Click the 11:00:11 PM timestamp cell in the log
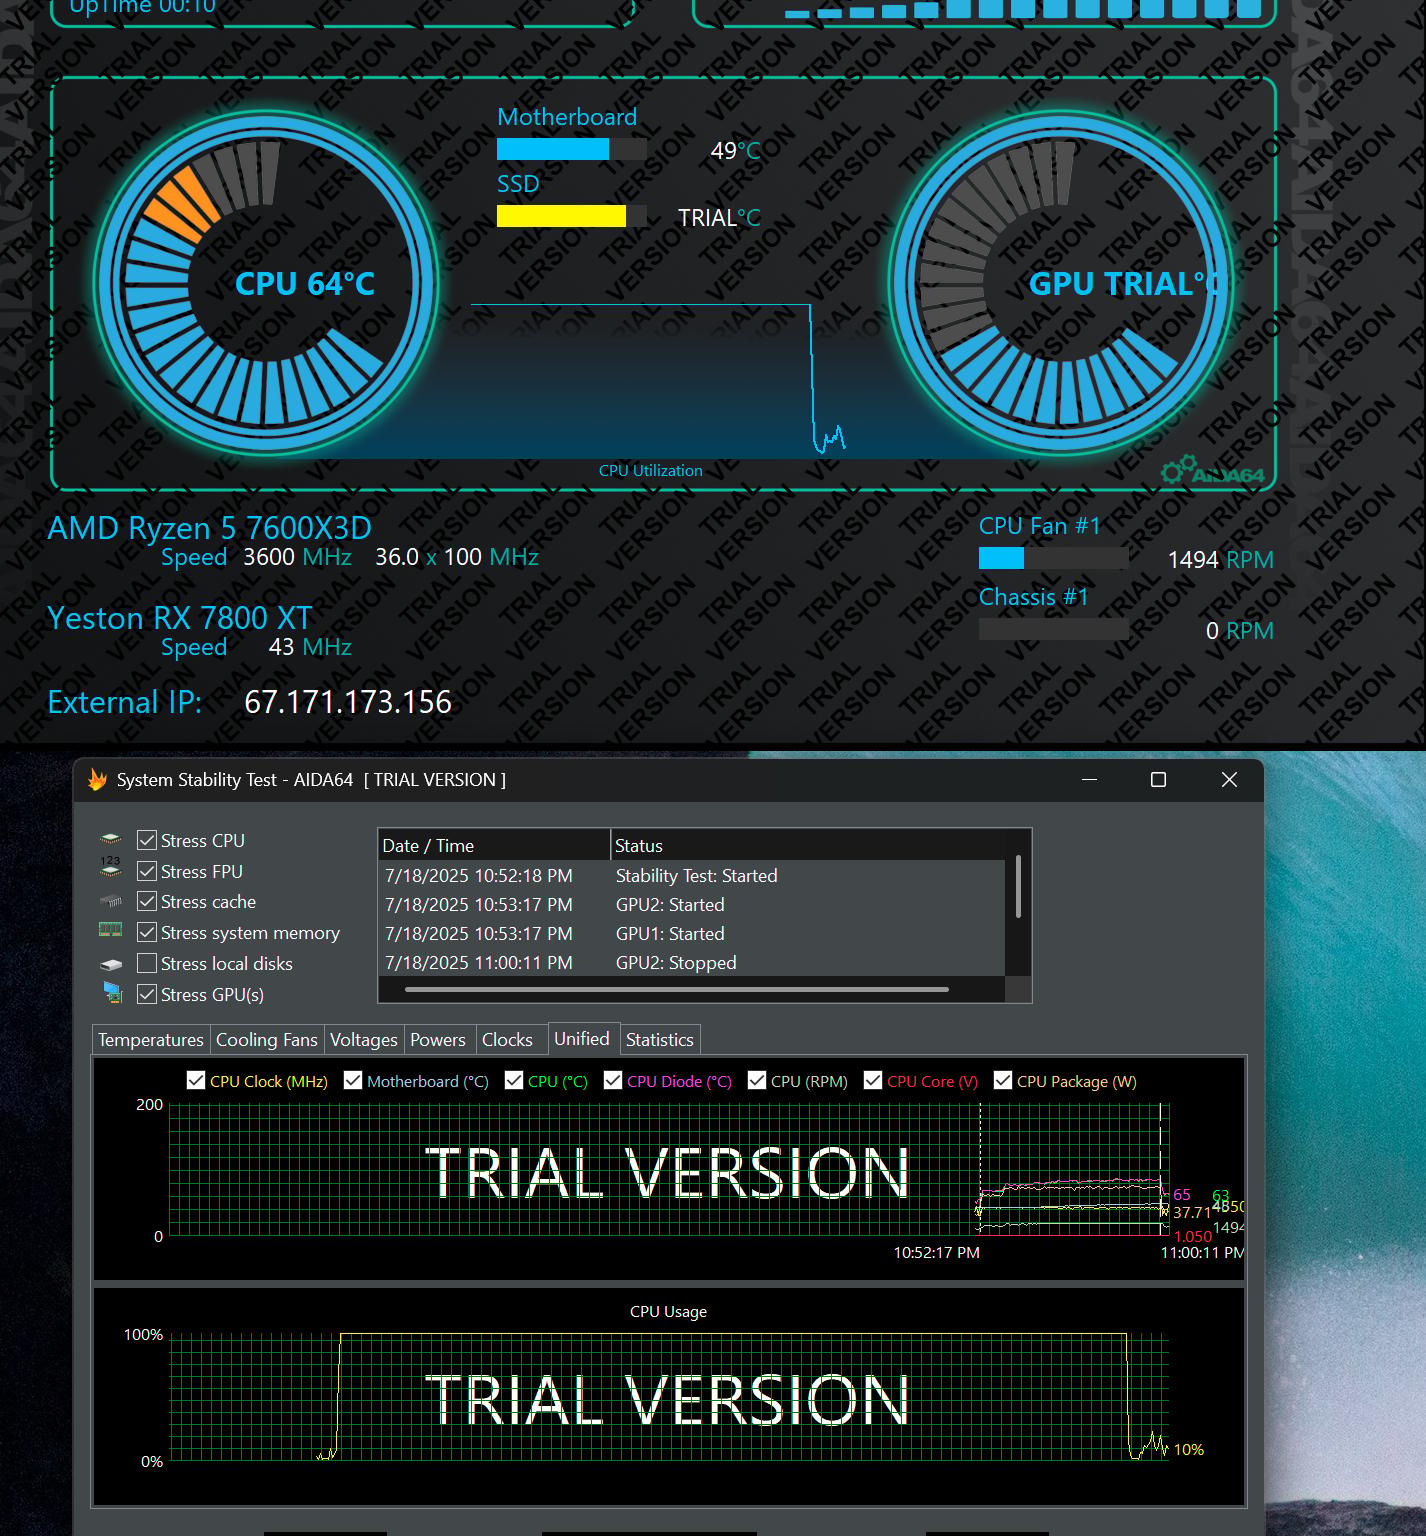Image resolution: width=1426 pixels, height=1536 pixels. pyautogui.click(x=479, y=962)
